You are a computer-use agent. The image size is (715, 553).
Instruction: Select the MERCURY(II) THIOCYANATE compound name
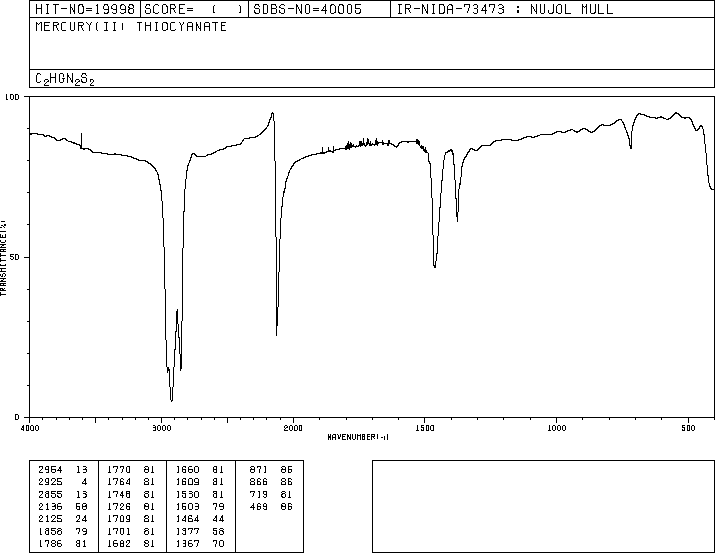point(131,26)
